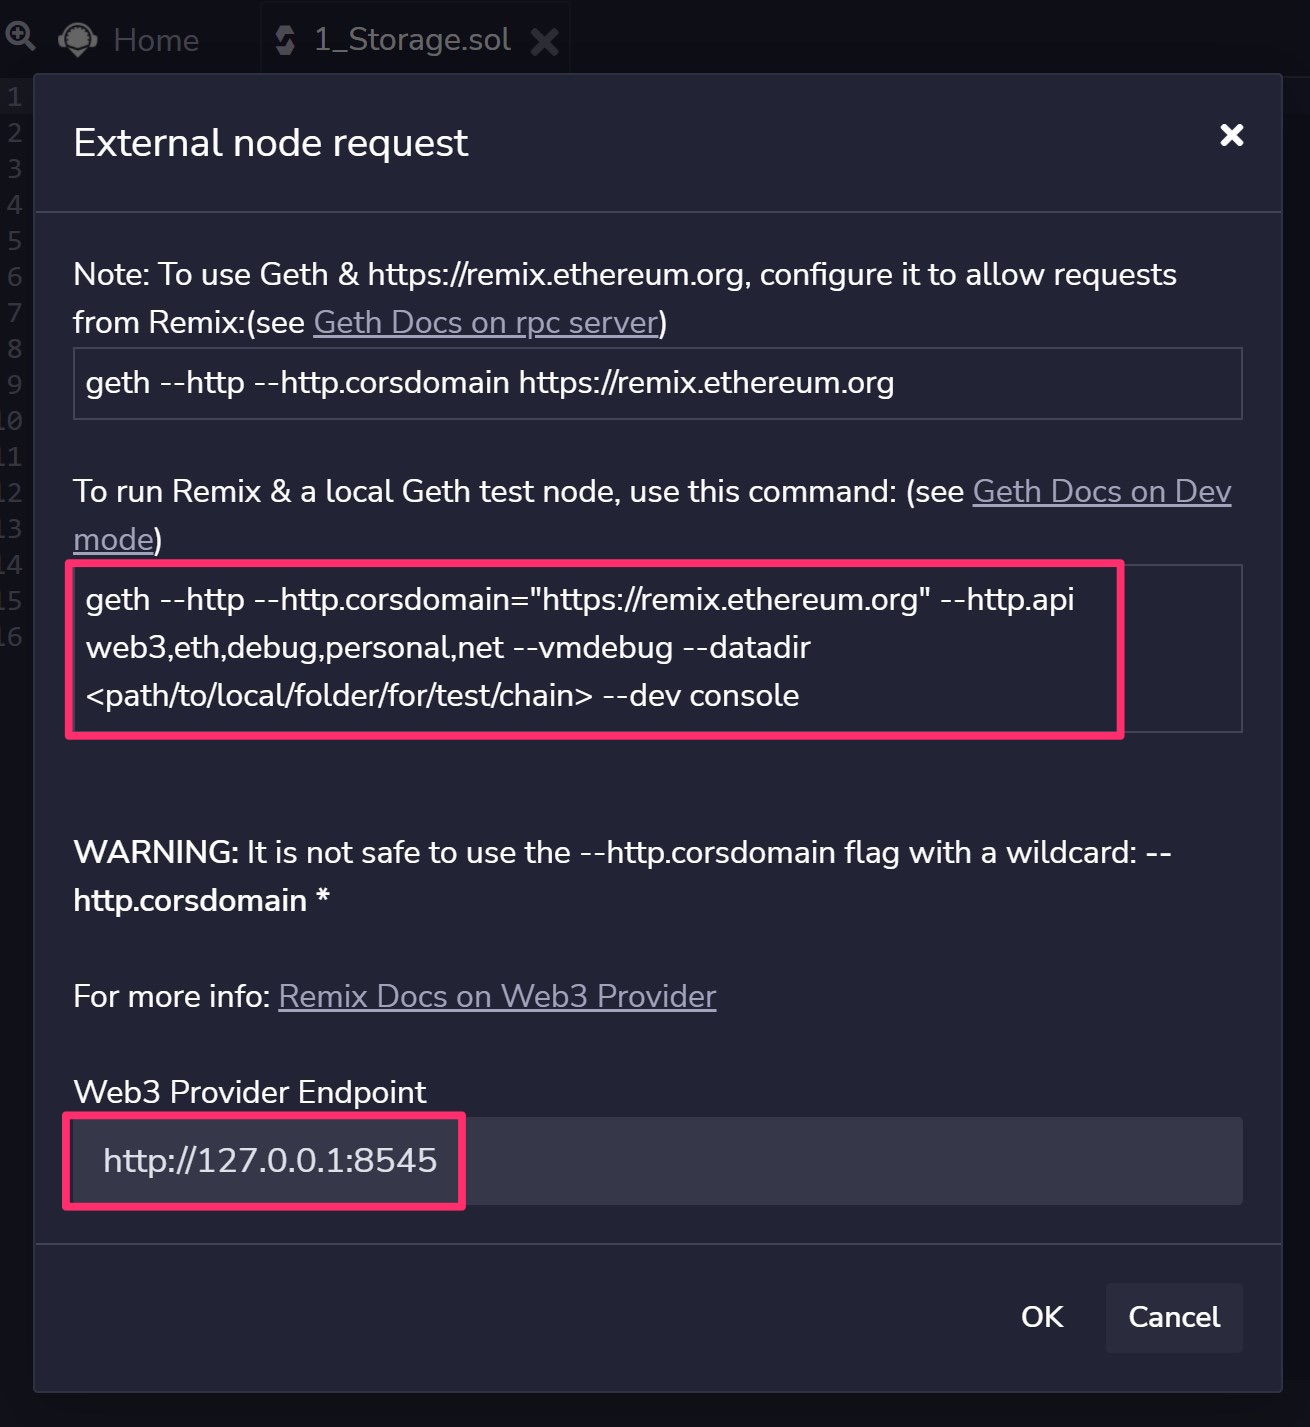Open the Remix Docs on Web3 Provider link
Image resolution: width=1310 pixels, height=1427 pixels.
(x=497, y=996)
